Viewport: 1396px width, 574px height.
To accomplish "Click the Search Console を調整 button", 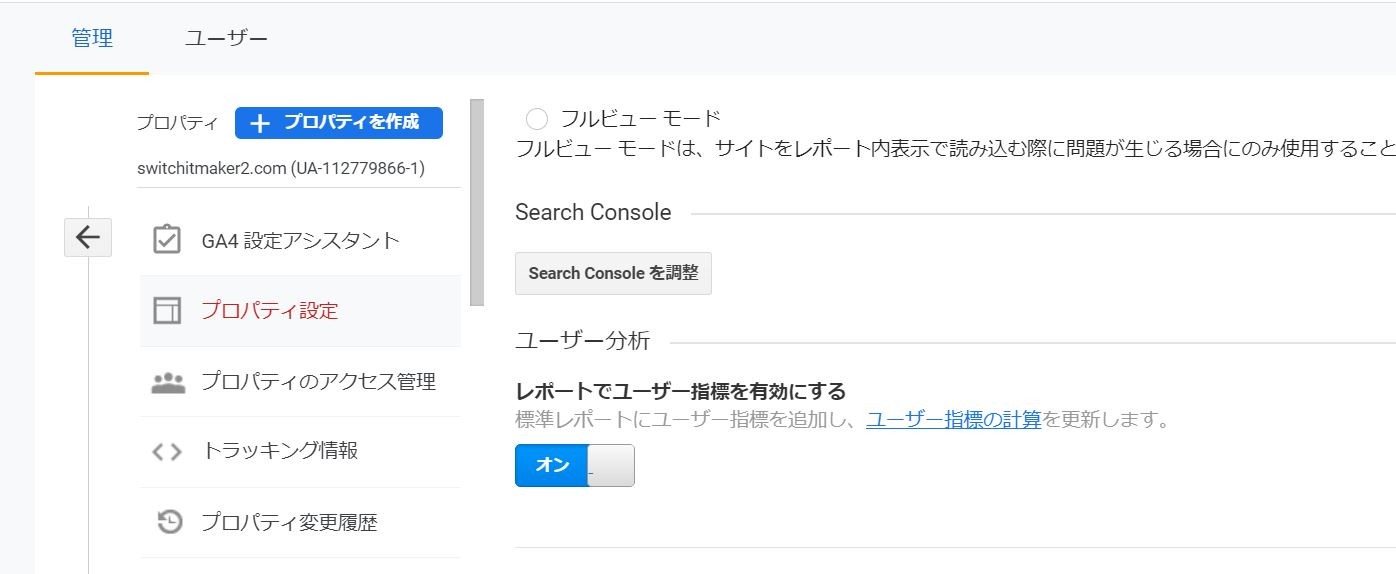I will (613, 273).
